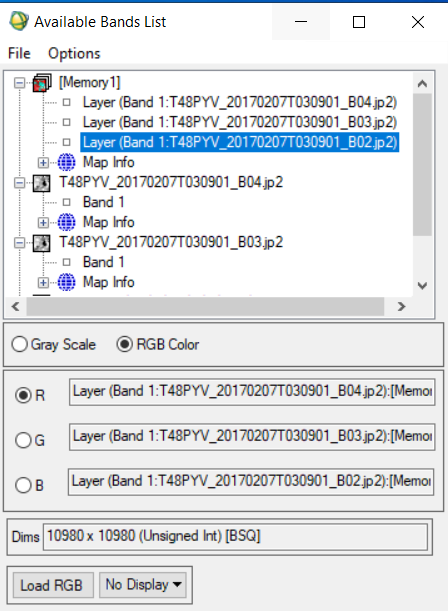
Task: Open the Options menu
Action: point(74,53)
